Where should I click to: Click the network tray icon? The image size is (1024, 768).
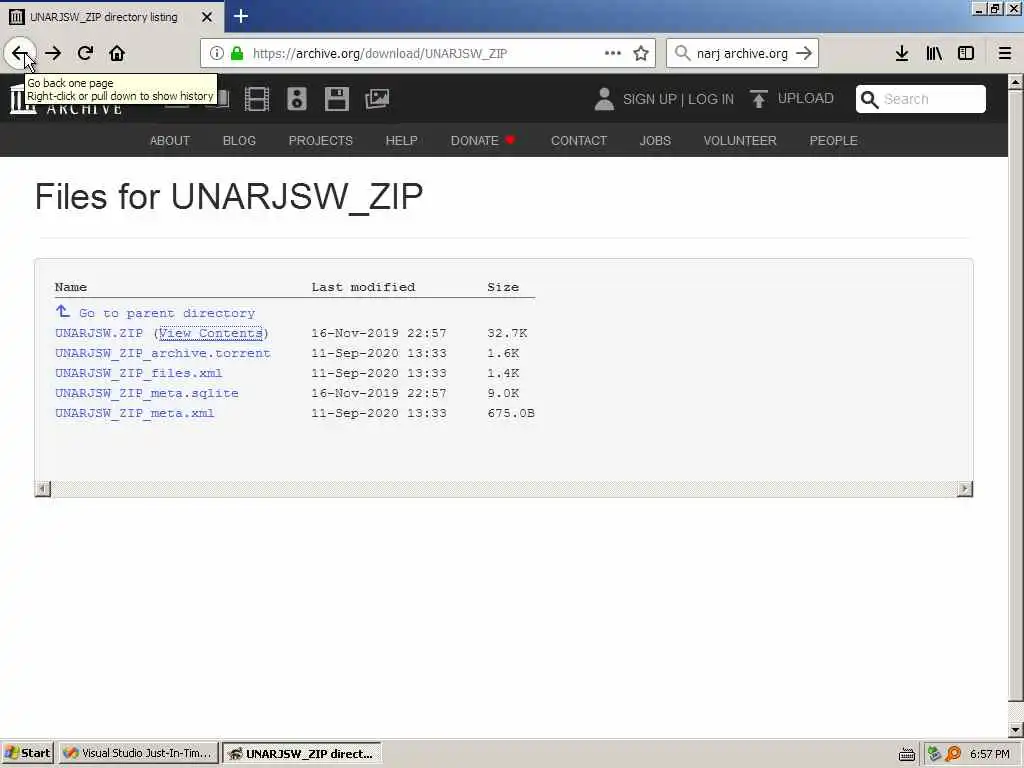pyautogui.click(x=934, y=754)
